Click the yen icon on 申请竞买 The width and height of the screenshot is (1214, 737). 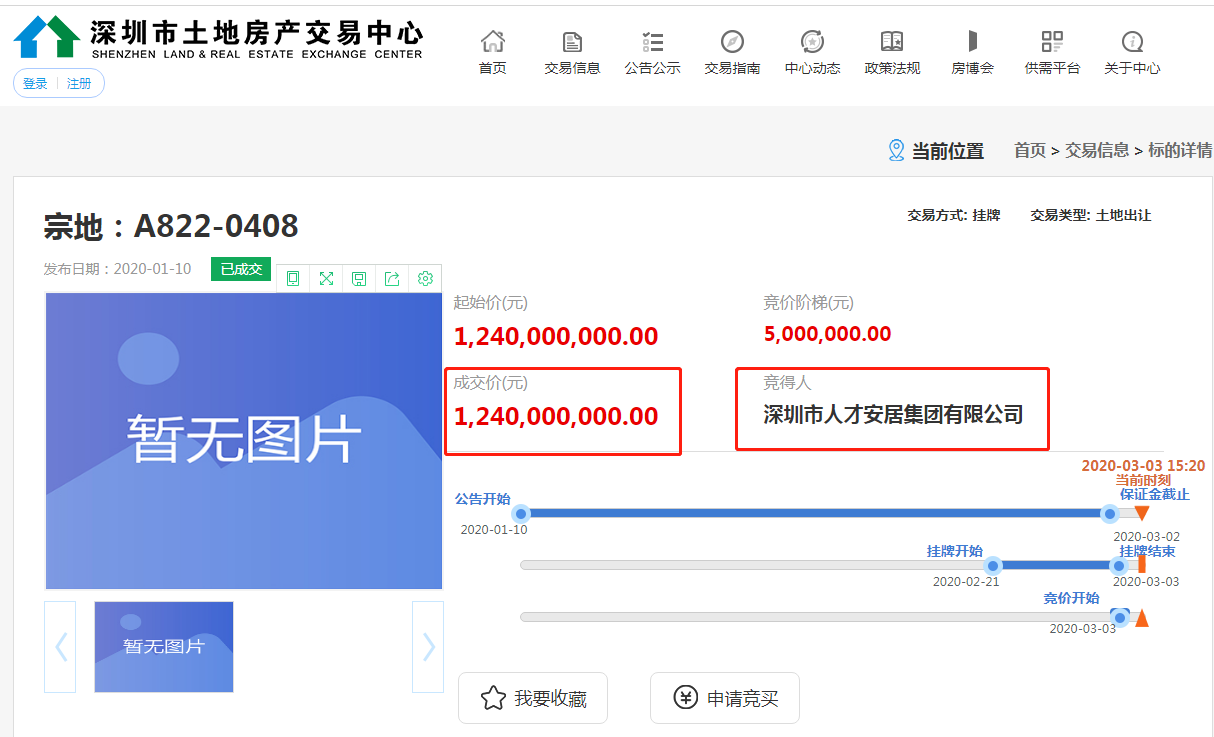click(x=685, y=698)
